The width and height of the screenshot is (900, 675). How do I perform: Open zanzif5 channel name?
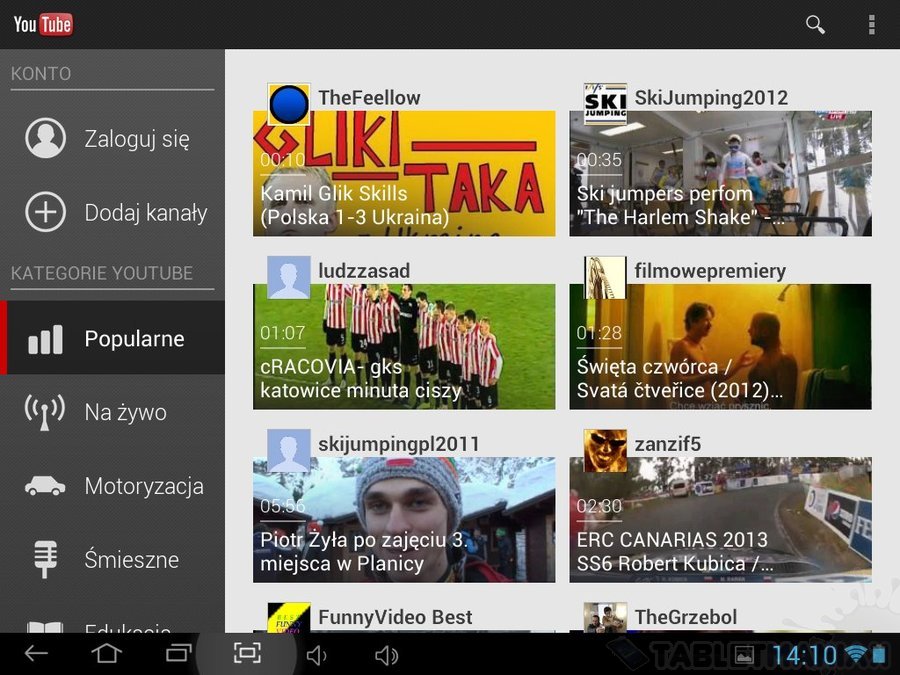point(668,444)
